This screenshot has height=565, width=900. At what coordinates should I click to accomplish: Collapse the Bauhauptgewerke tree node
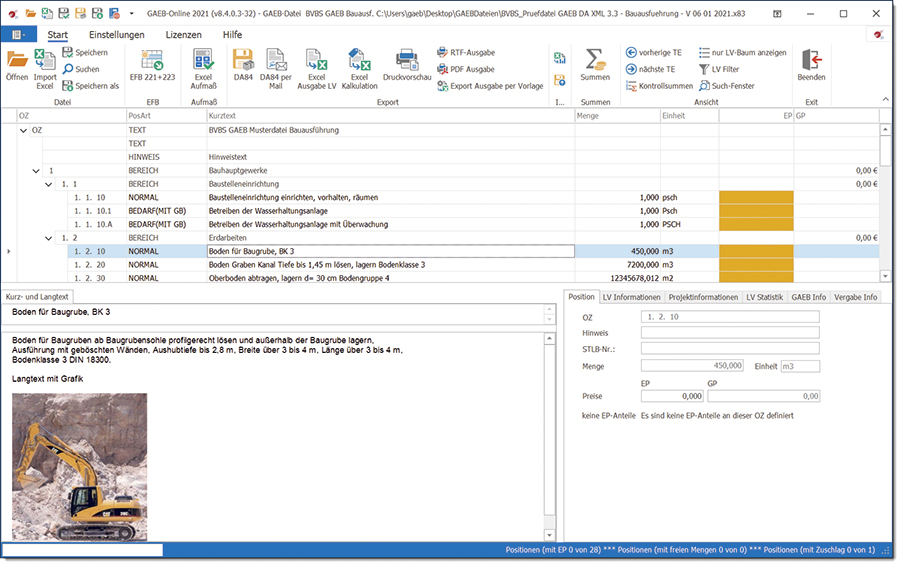tap(36, 171)
